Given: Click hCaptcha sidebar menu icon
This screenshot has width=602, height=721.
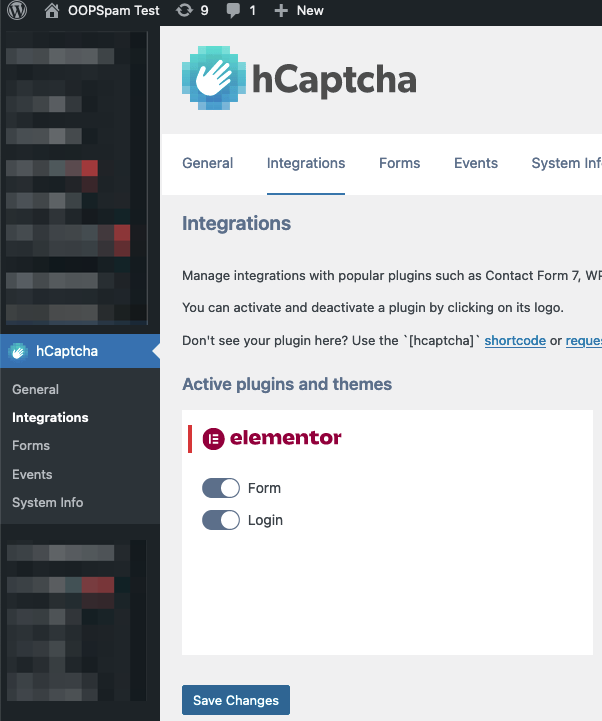Looking at the screenshot, I should point(18,351).
